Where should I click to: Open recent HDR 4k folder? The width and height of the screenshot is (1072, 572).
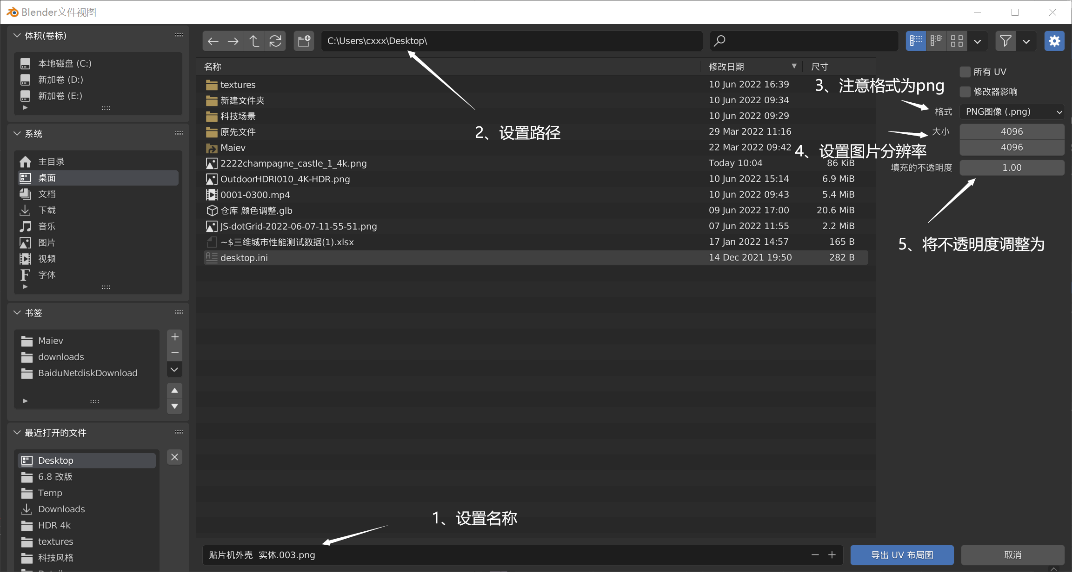[x=88, y=526]
